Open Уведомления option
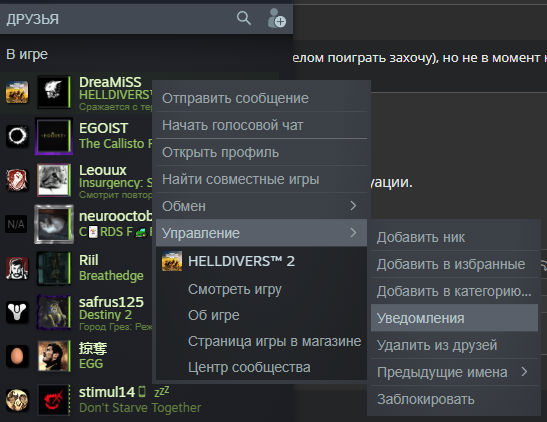Image resolution: width=547 pixels, height=422 pixels. tap(454, 318)
